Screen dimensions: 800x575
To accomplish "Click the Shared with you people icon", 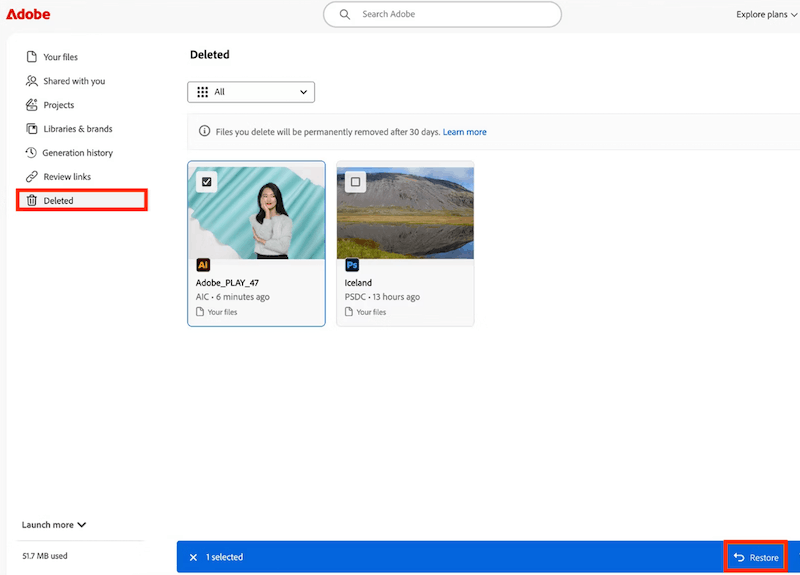I will click(x=32, y=81).
